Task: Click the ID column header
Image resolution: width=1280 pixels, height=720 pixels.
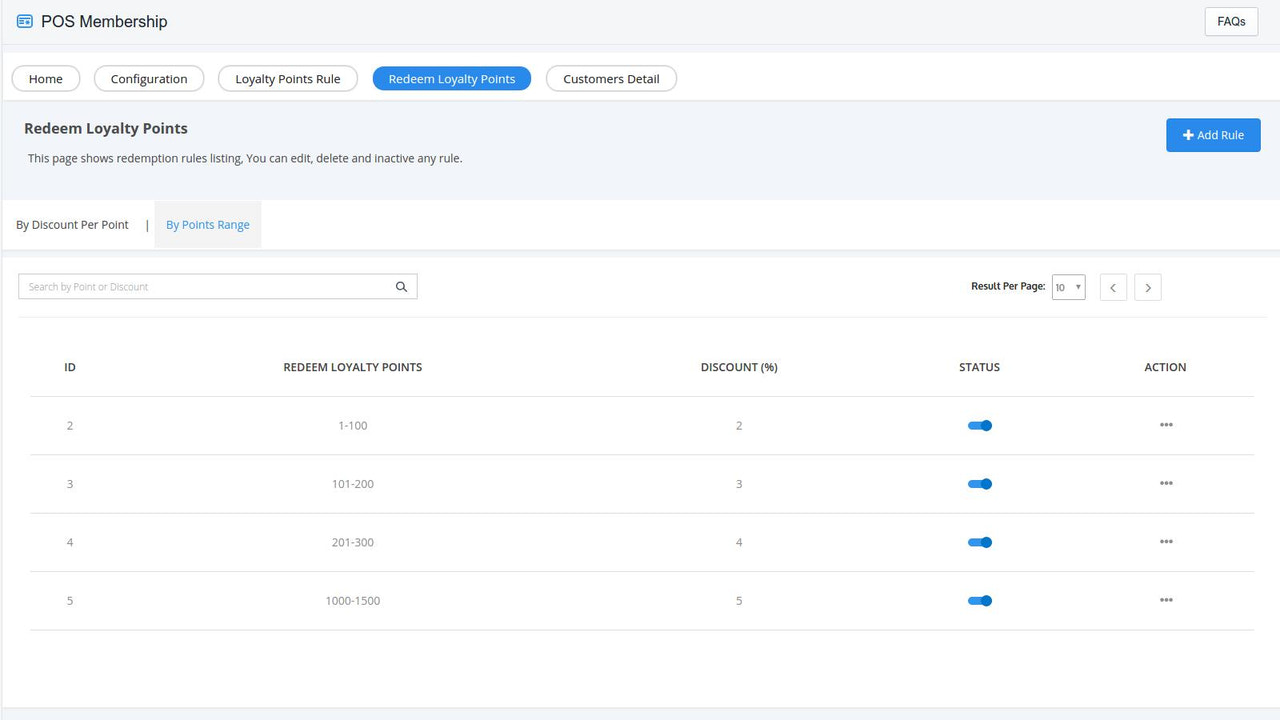Action: (70, 367)
